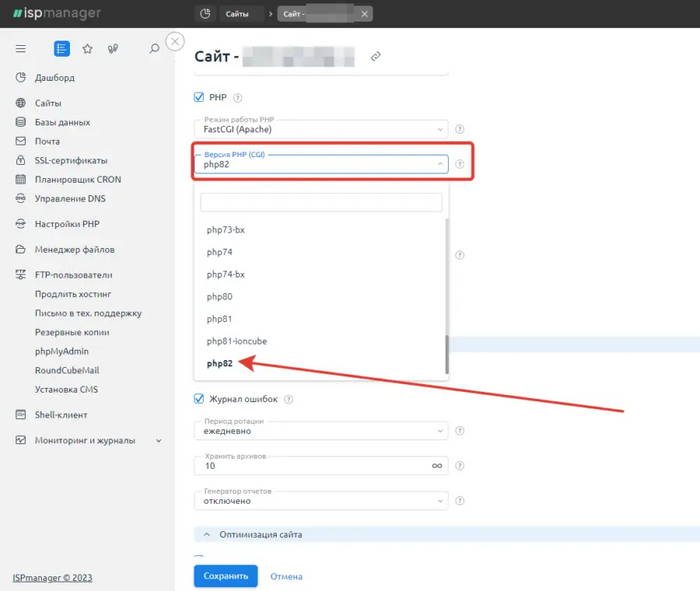
Task: Click the favorites star icon
Action: [x=87, y=48]
